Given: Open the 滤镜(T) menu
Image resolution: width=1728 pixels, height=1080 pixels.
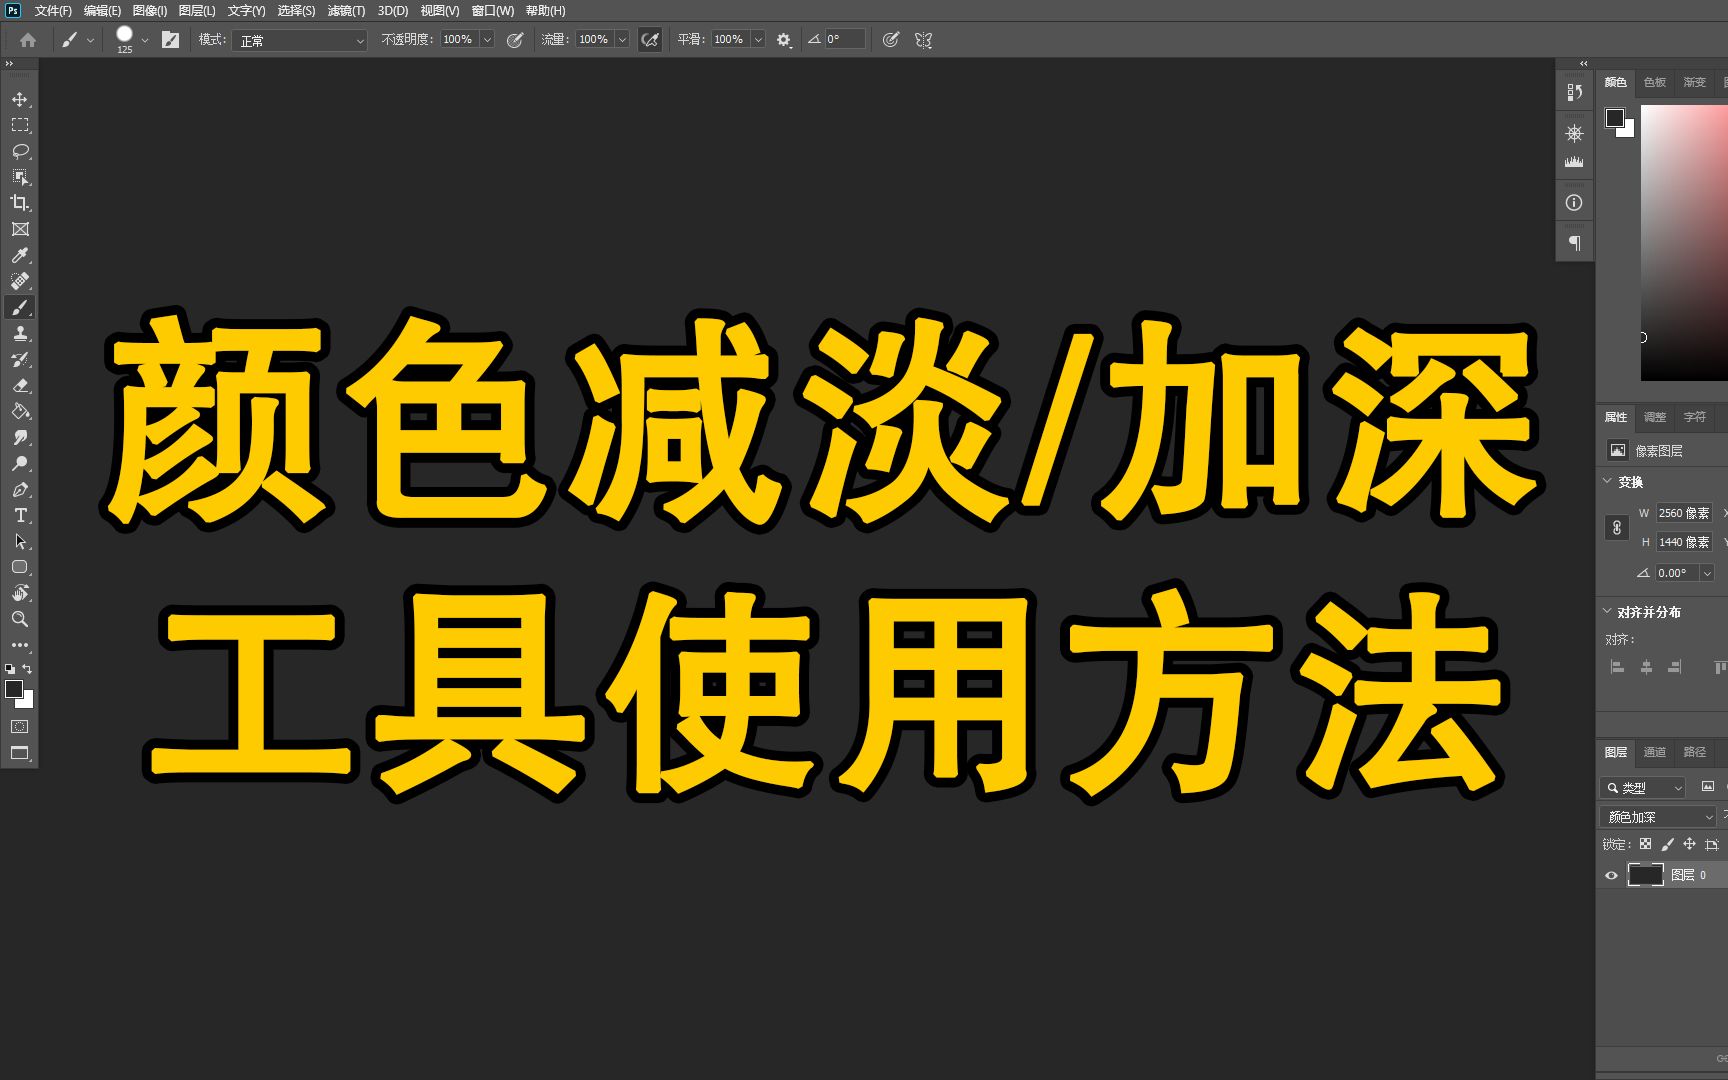Looking at the screenshot, I should [346, 11].
